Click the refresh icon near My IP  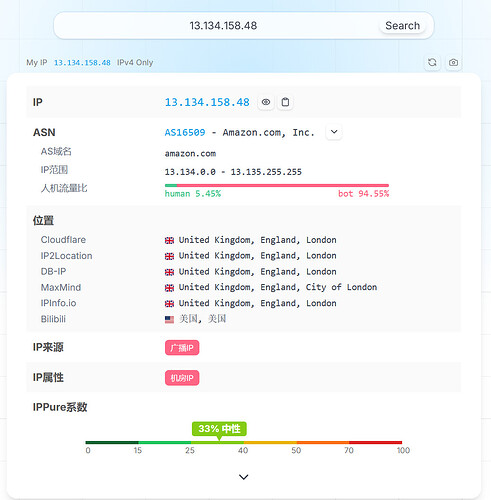click(x=432, y=62)
